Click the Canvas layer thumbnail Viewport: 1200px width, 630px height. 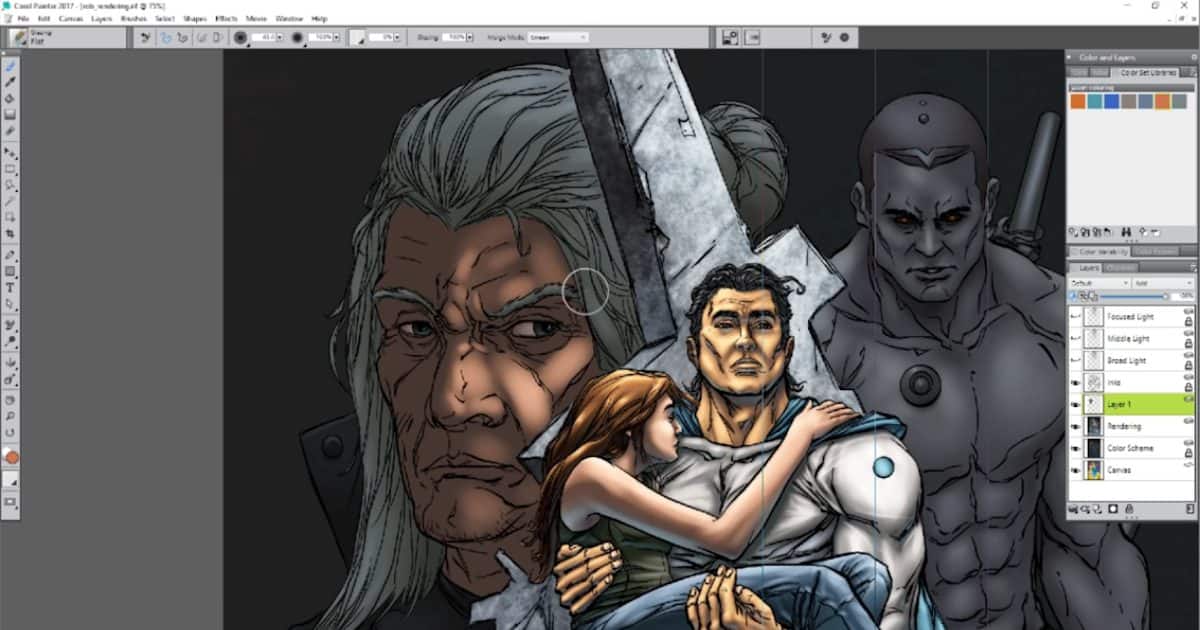point(1094,470)
